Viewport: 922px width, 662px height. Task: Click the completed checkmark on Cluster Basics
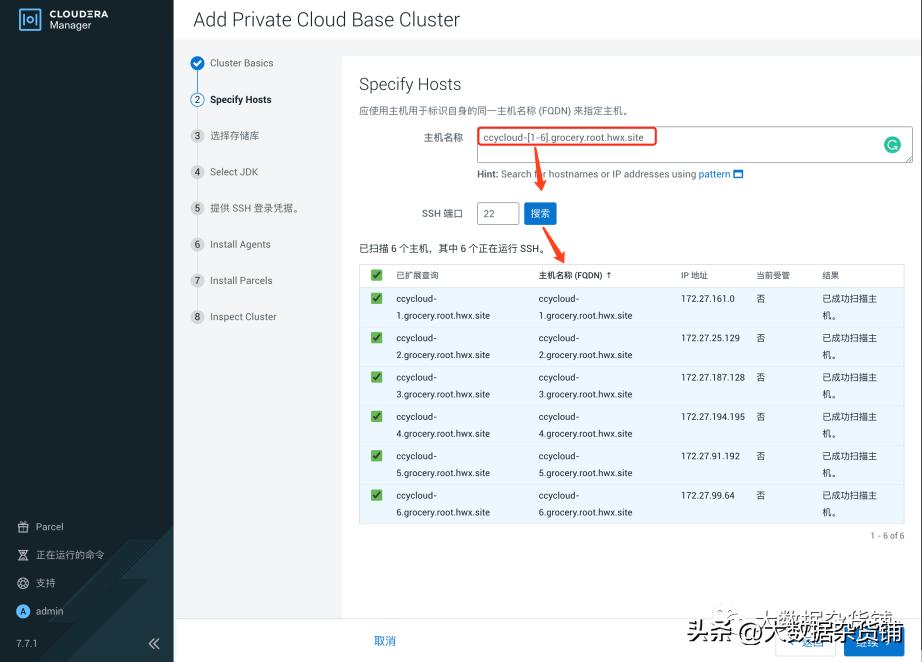197,62
